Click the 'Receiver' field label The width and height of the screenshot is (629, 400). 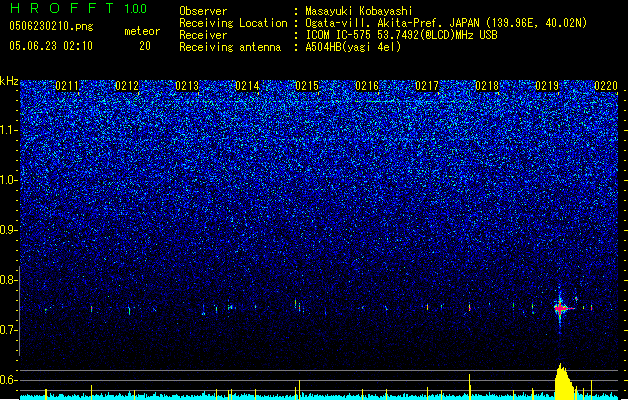(x=203, y=35)
